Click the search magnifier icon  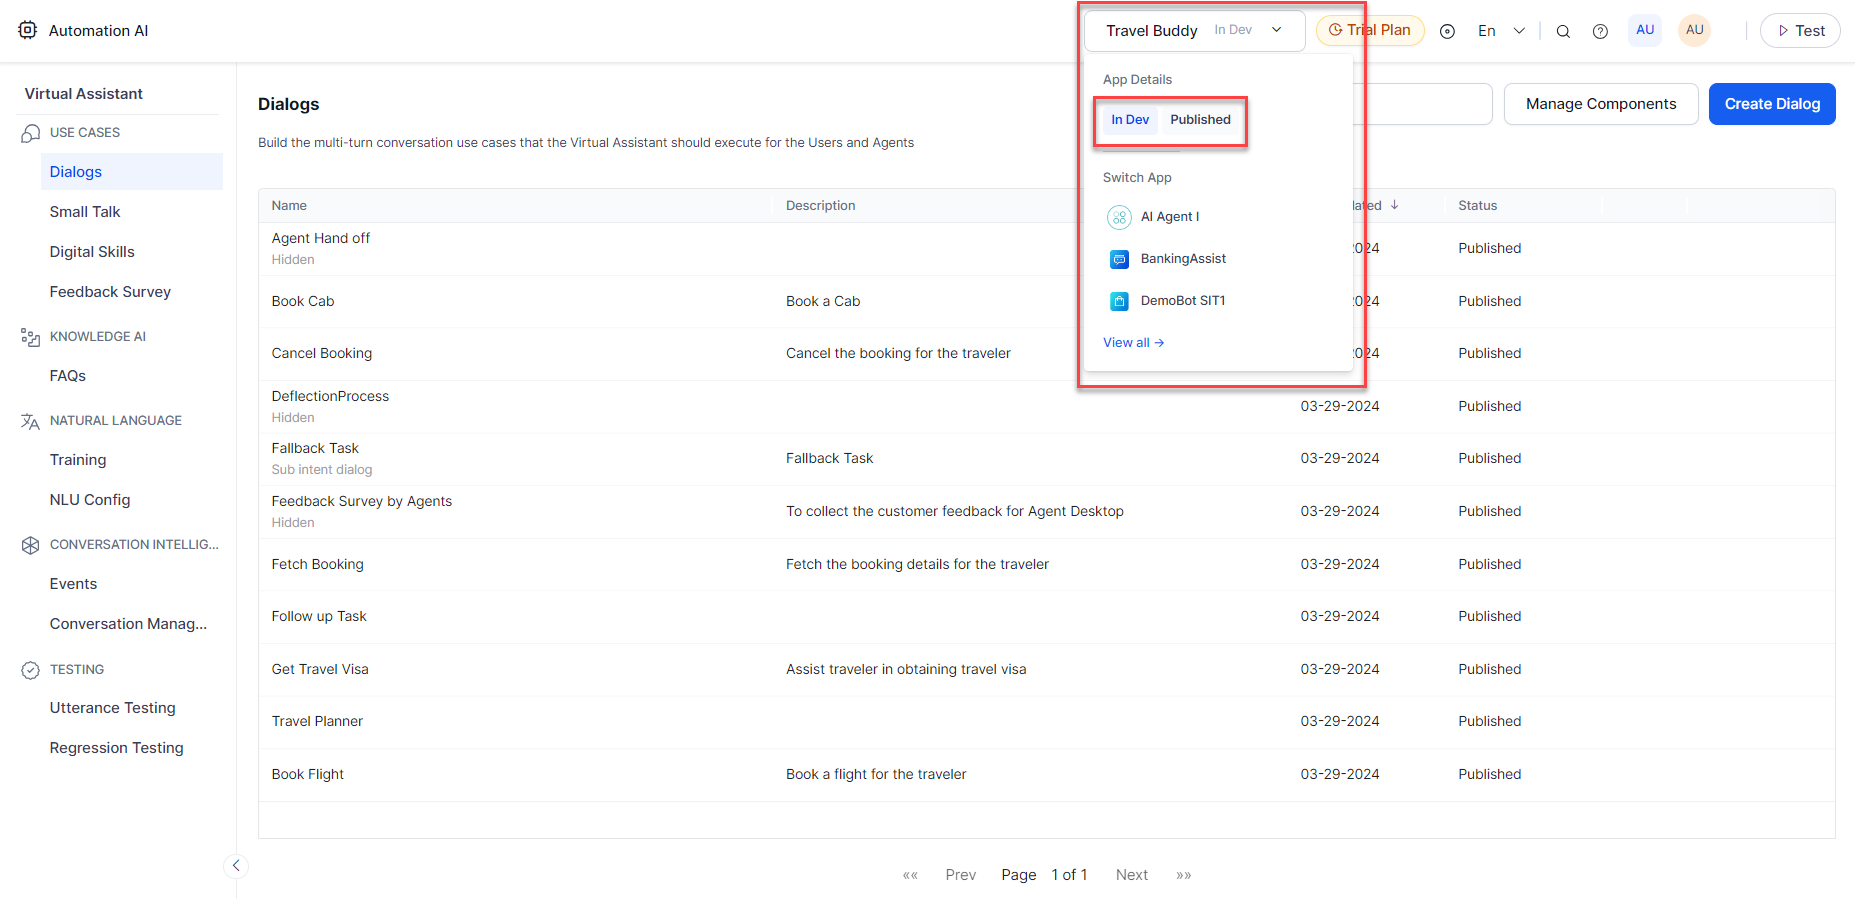1563,31
